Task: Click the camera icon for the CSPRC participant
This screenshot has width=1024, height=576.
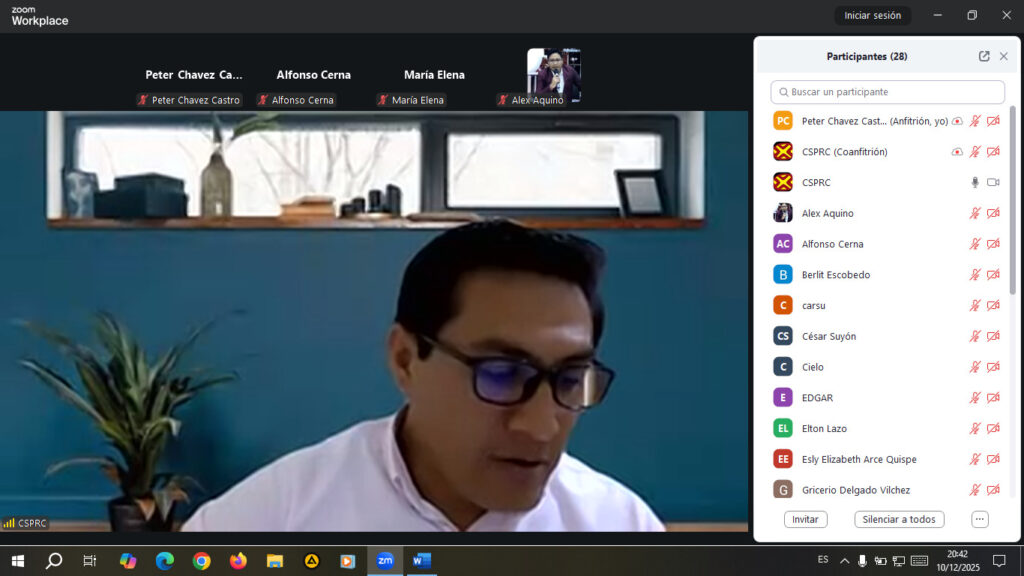Action: click(x=993, y=183)
